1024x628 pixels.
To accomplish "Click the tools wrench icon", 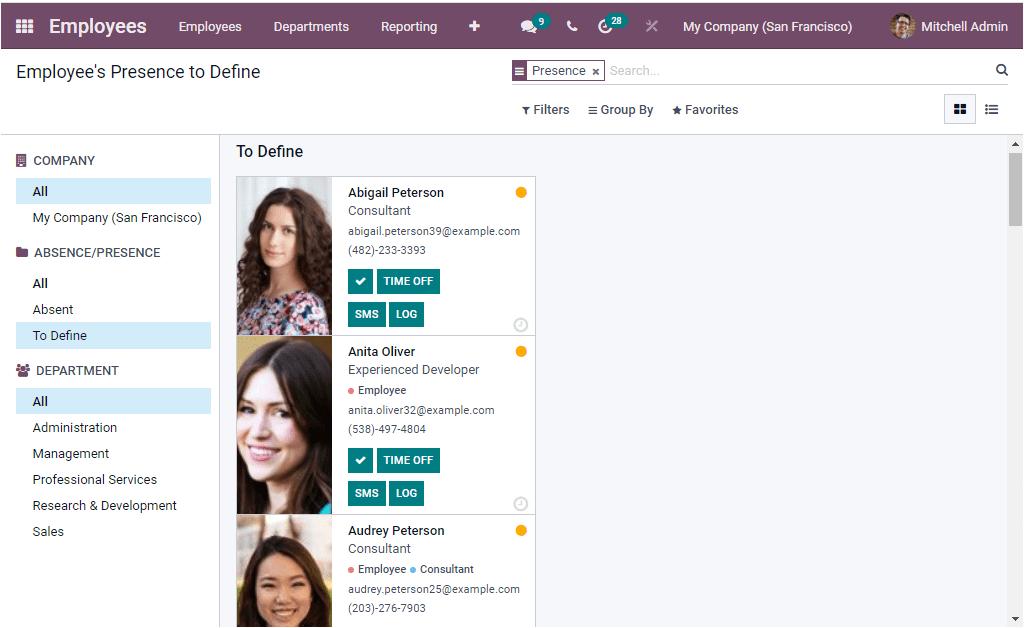I will click(652, 26).
